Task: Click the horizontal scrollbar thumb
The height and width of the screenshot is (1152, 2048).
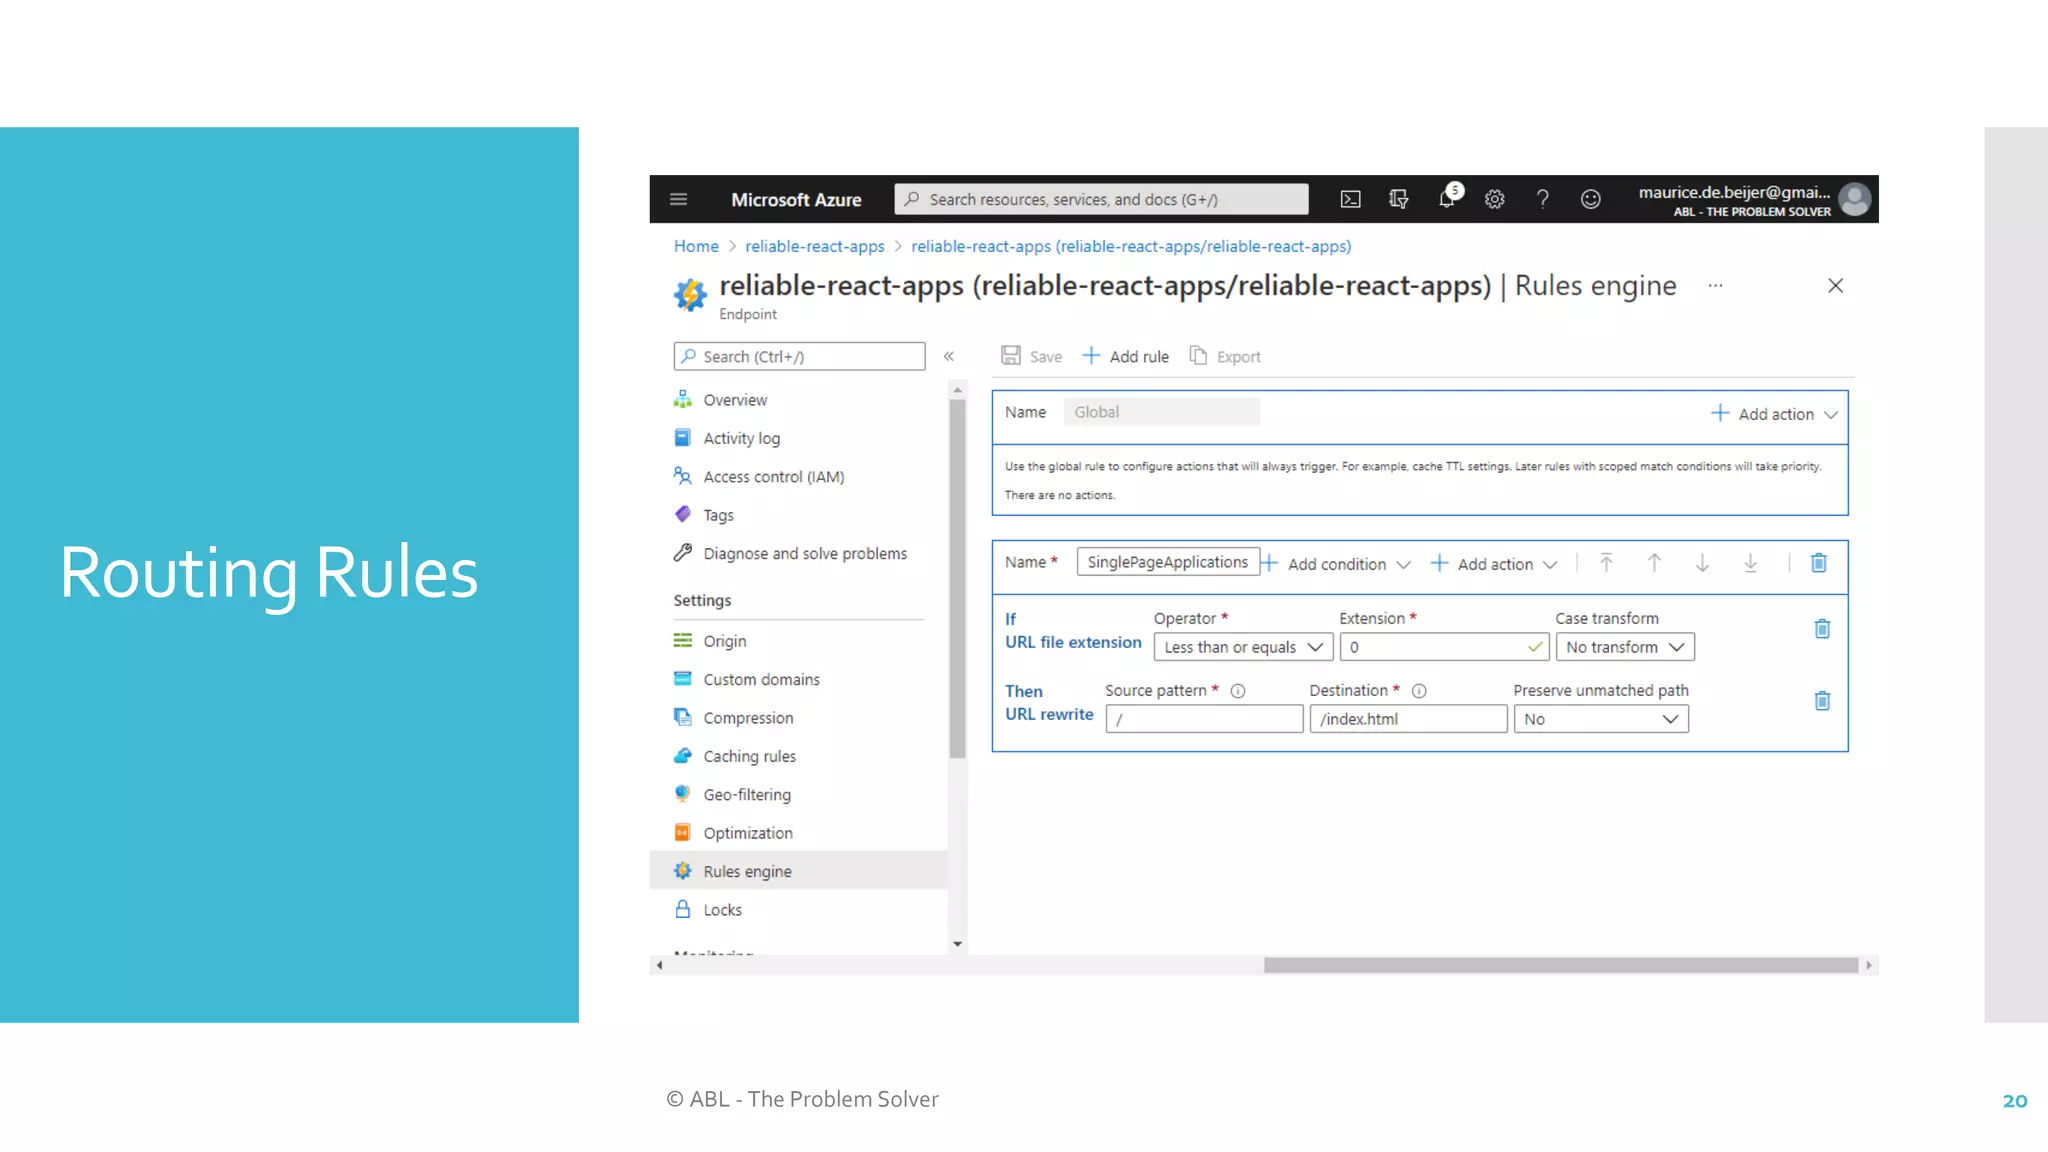Action: coord(1560,965)
